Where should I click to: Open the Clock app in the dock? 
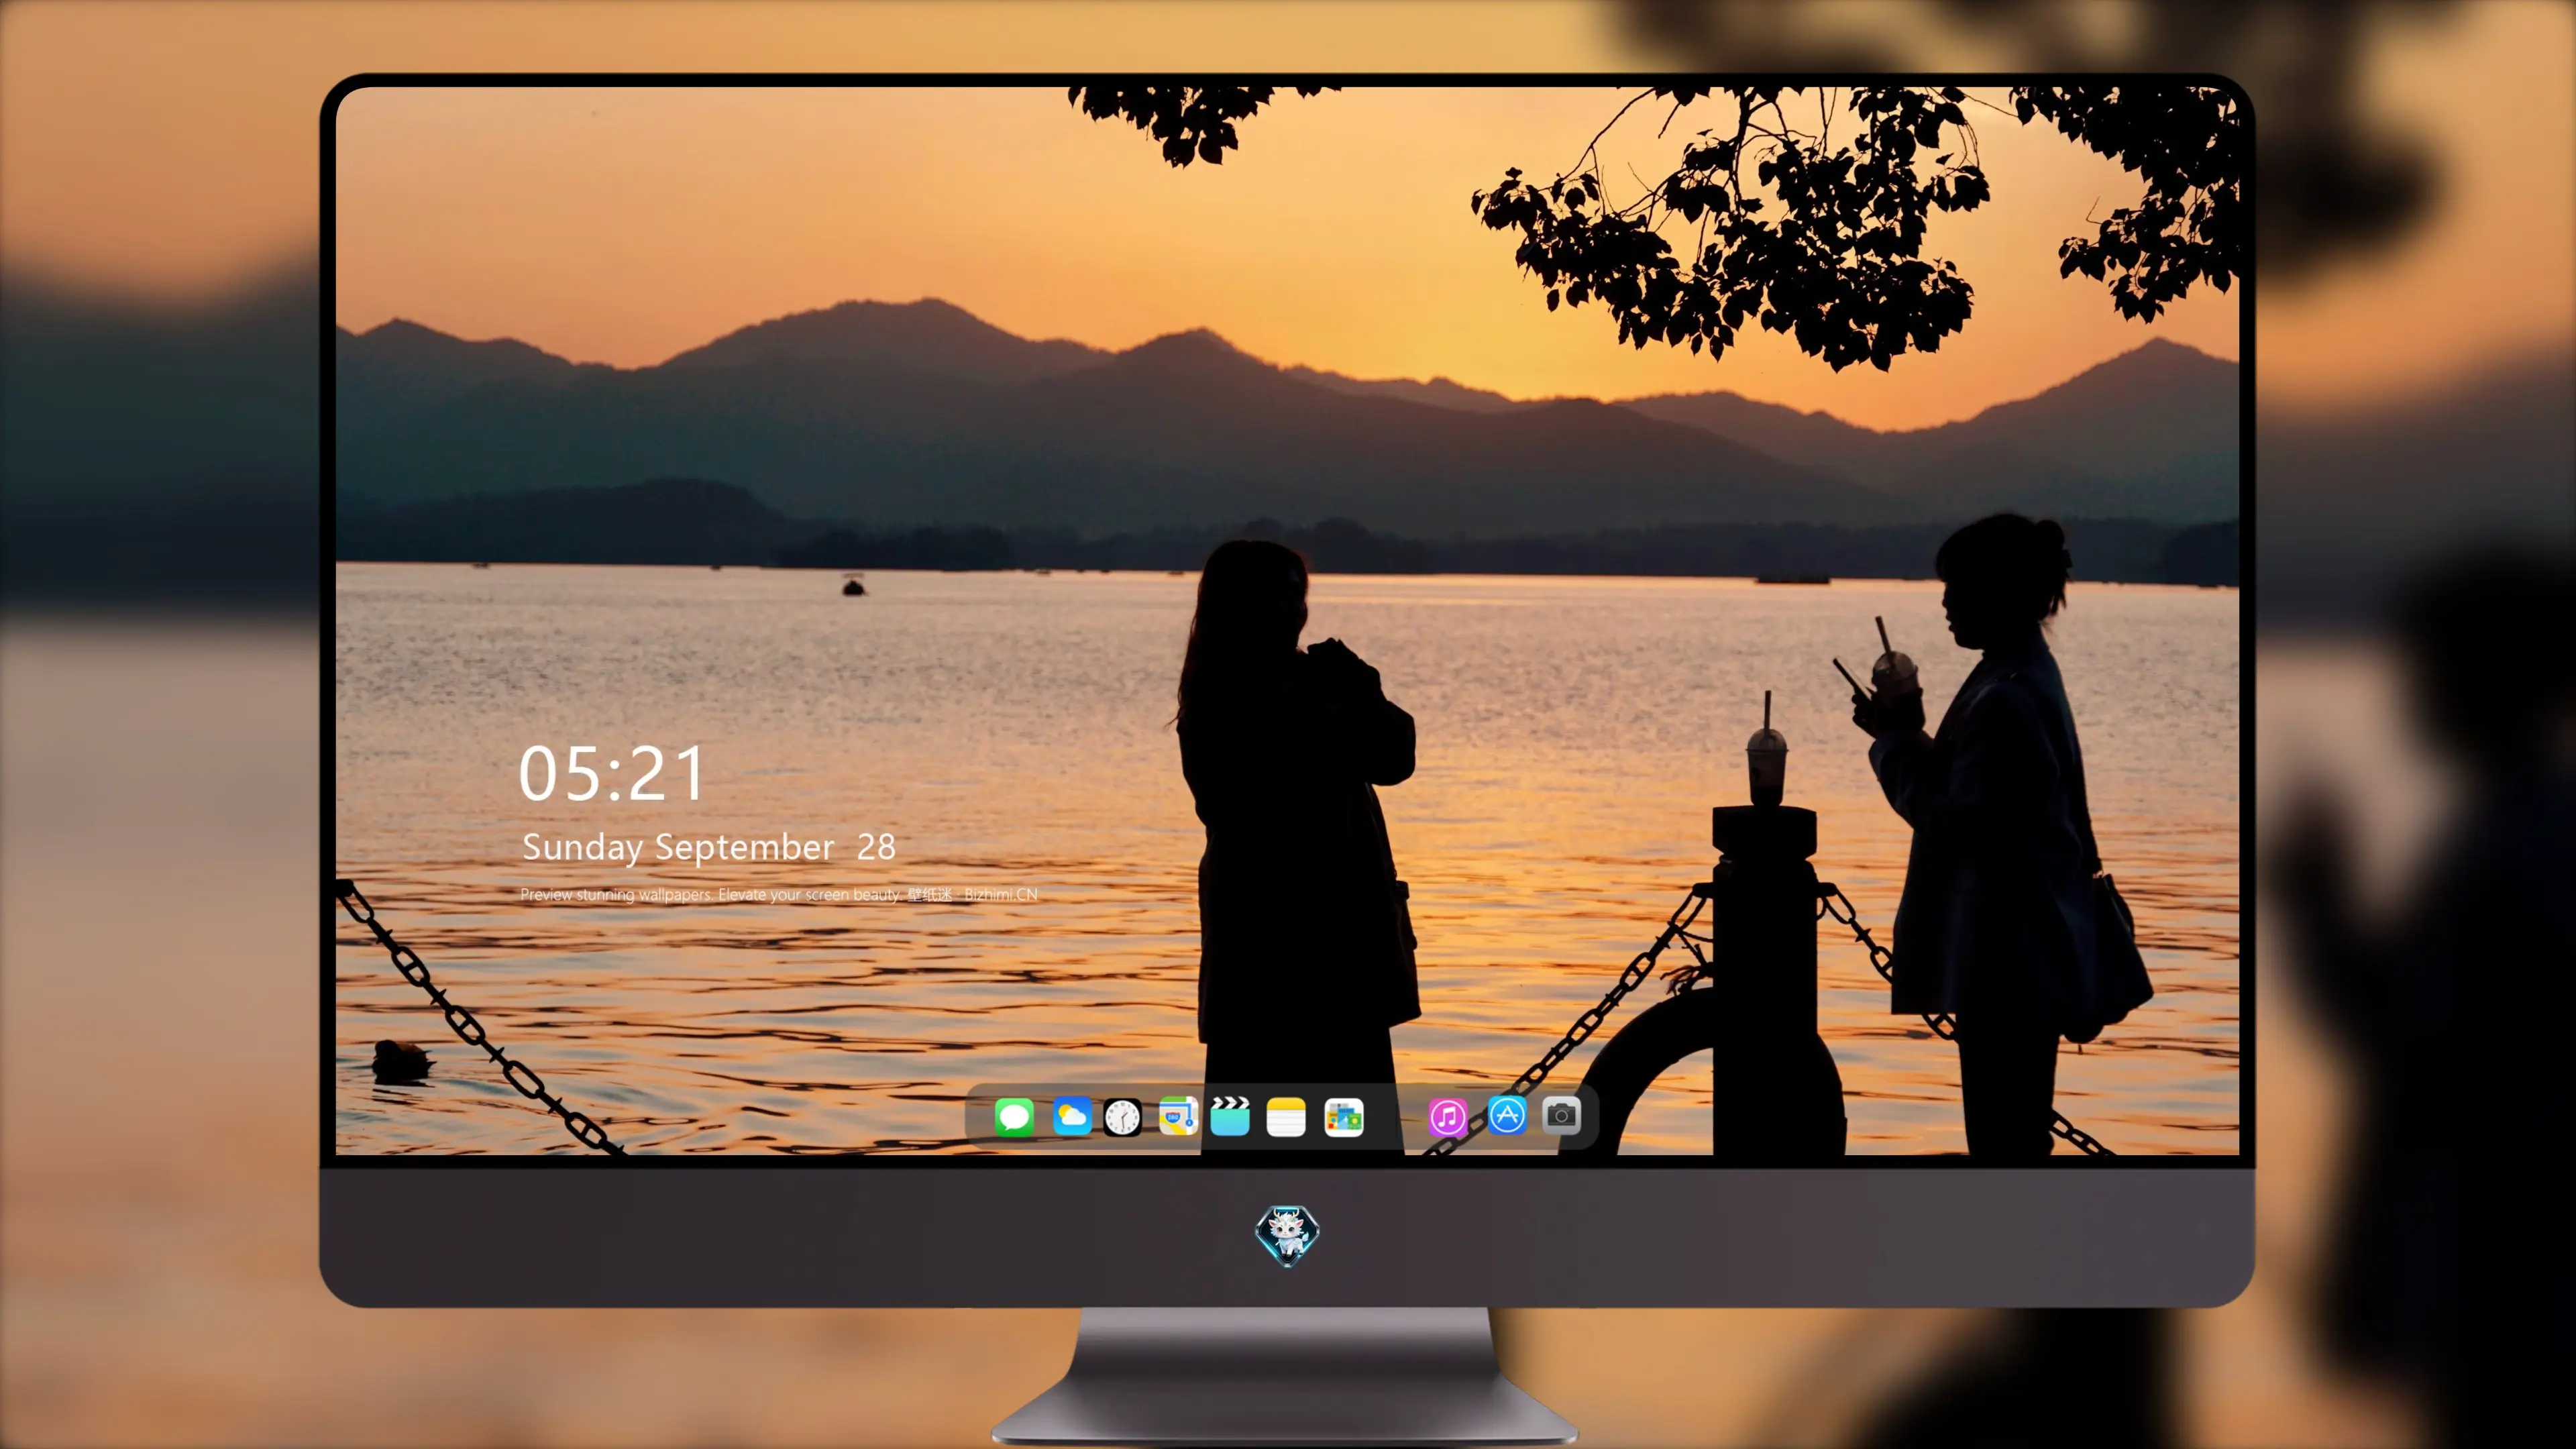click(1122, 1117)
